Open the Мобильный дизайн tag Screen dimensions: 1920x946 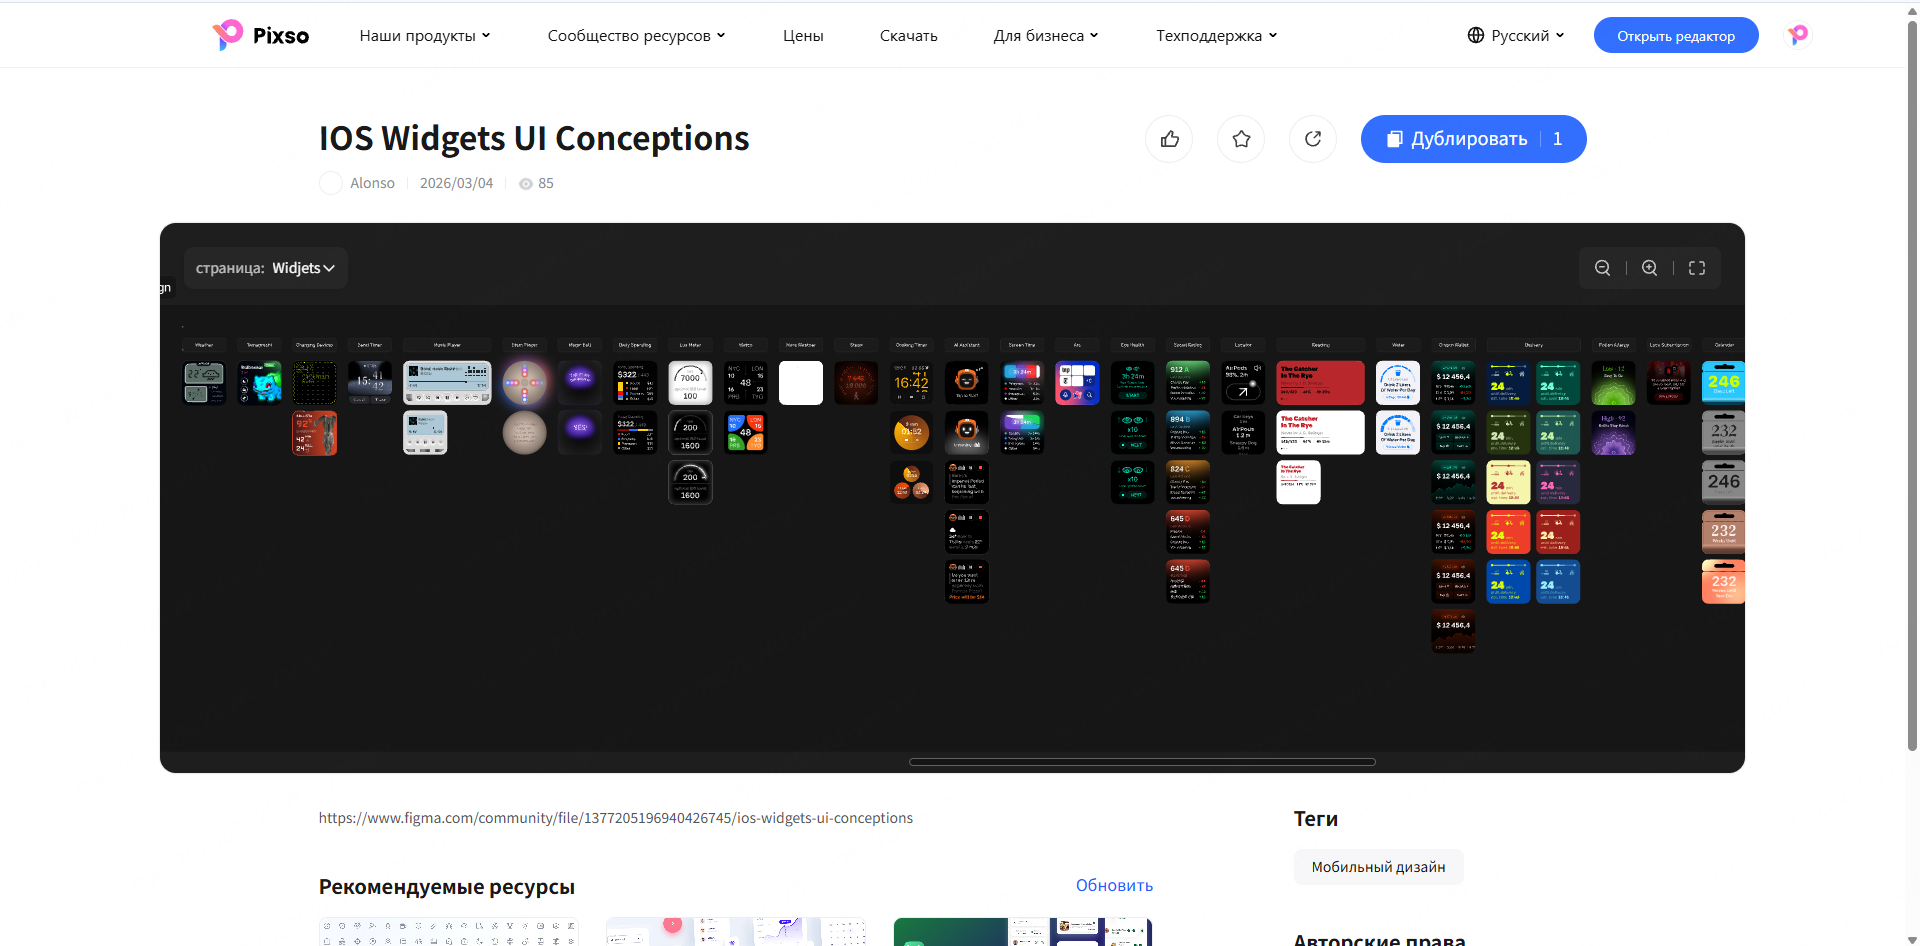coord(1378,867)
